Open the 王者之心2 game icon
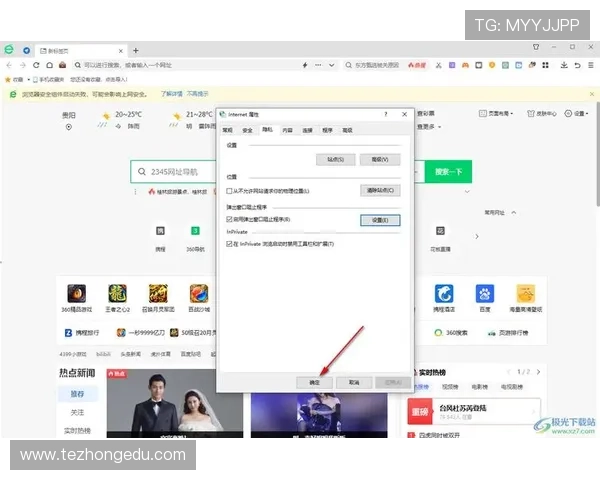The height and width of the screenshot is (480, 600). tap(117, 294)
